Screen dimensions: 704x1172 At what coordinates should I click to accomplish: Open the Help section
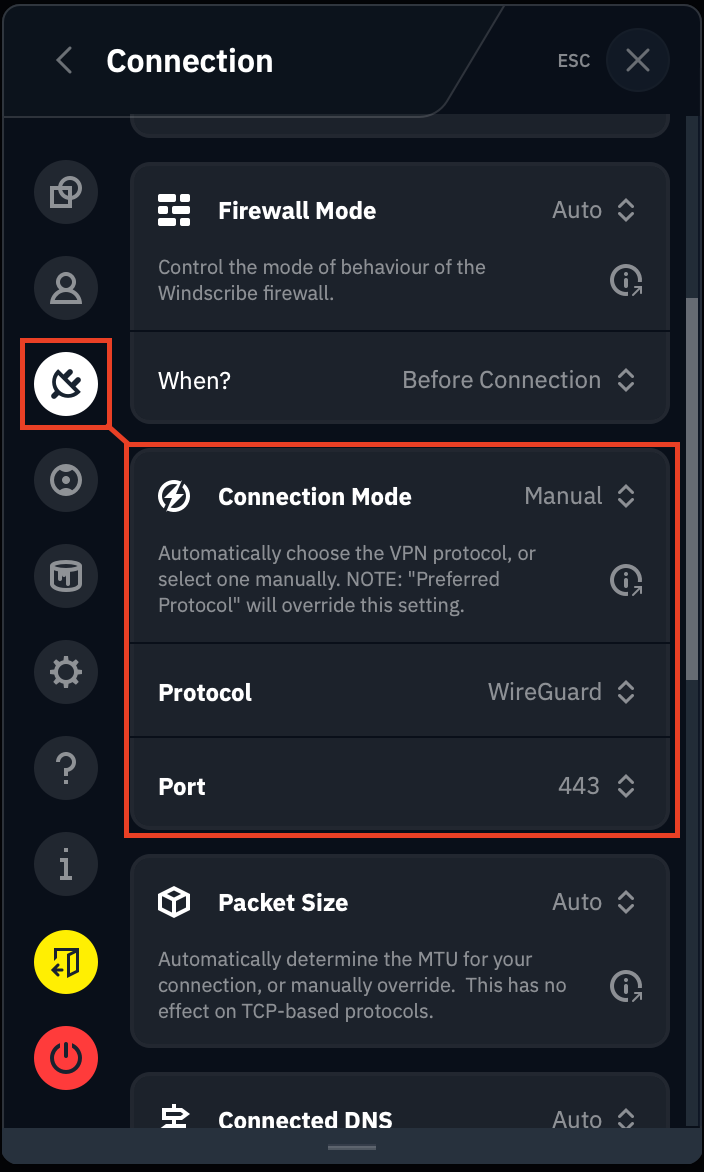coord(66,768)
